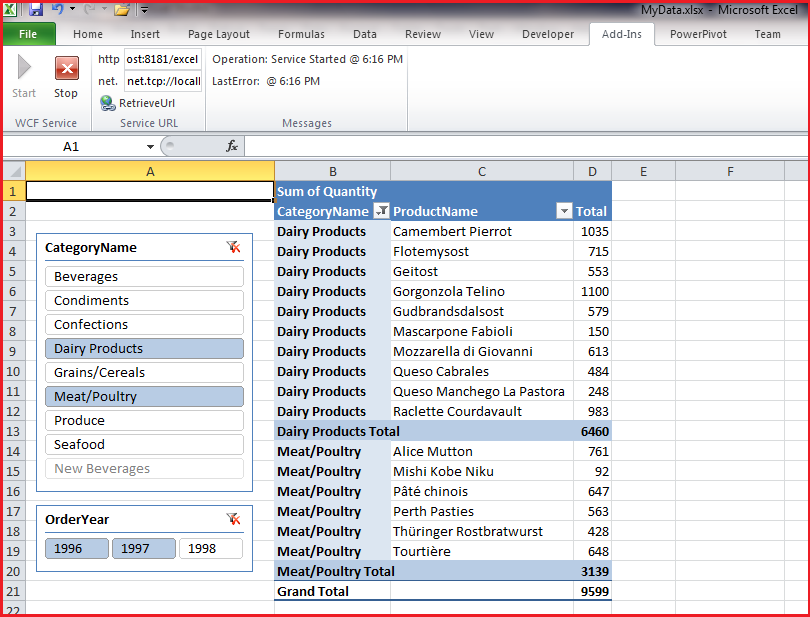Deselect Meat/Poultry in the CategoryName slicer
This screenshot has height=617, width=810.
[x=144, y=396]
